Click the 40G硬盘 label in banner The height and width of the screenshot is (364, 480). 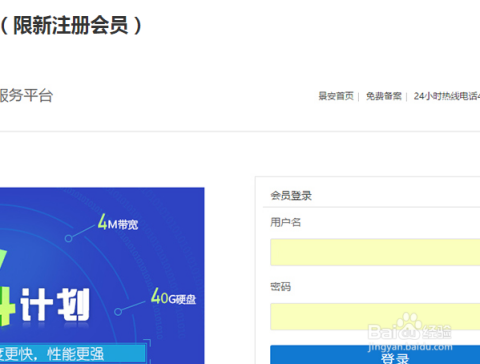pos(173,297)
